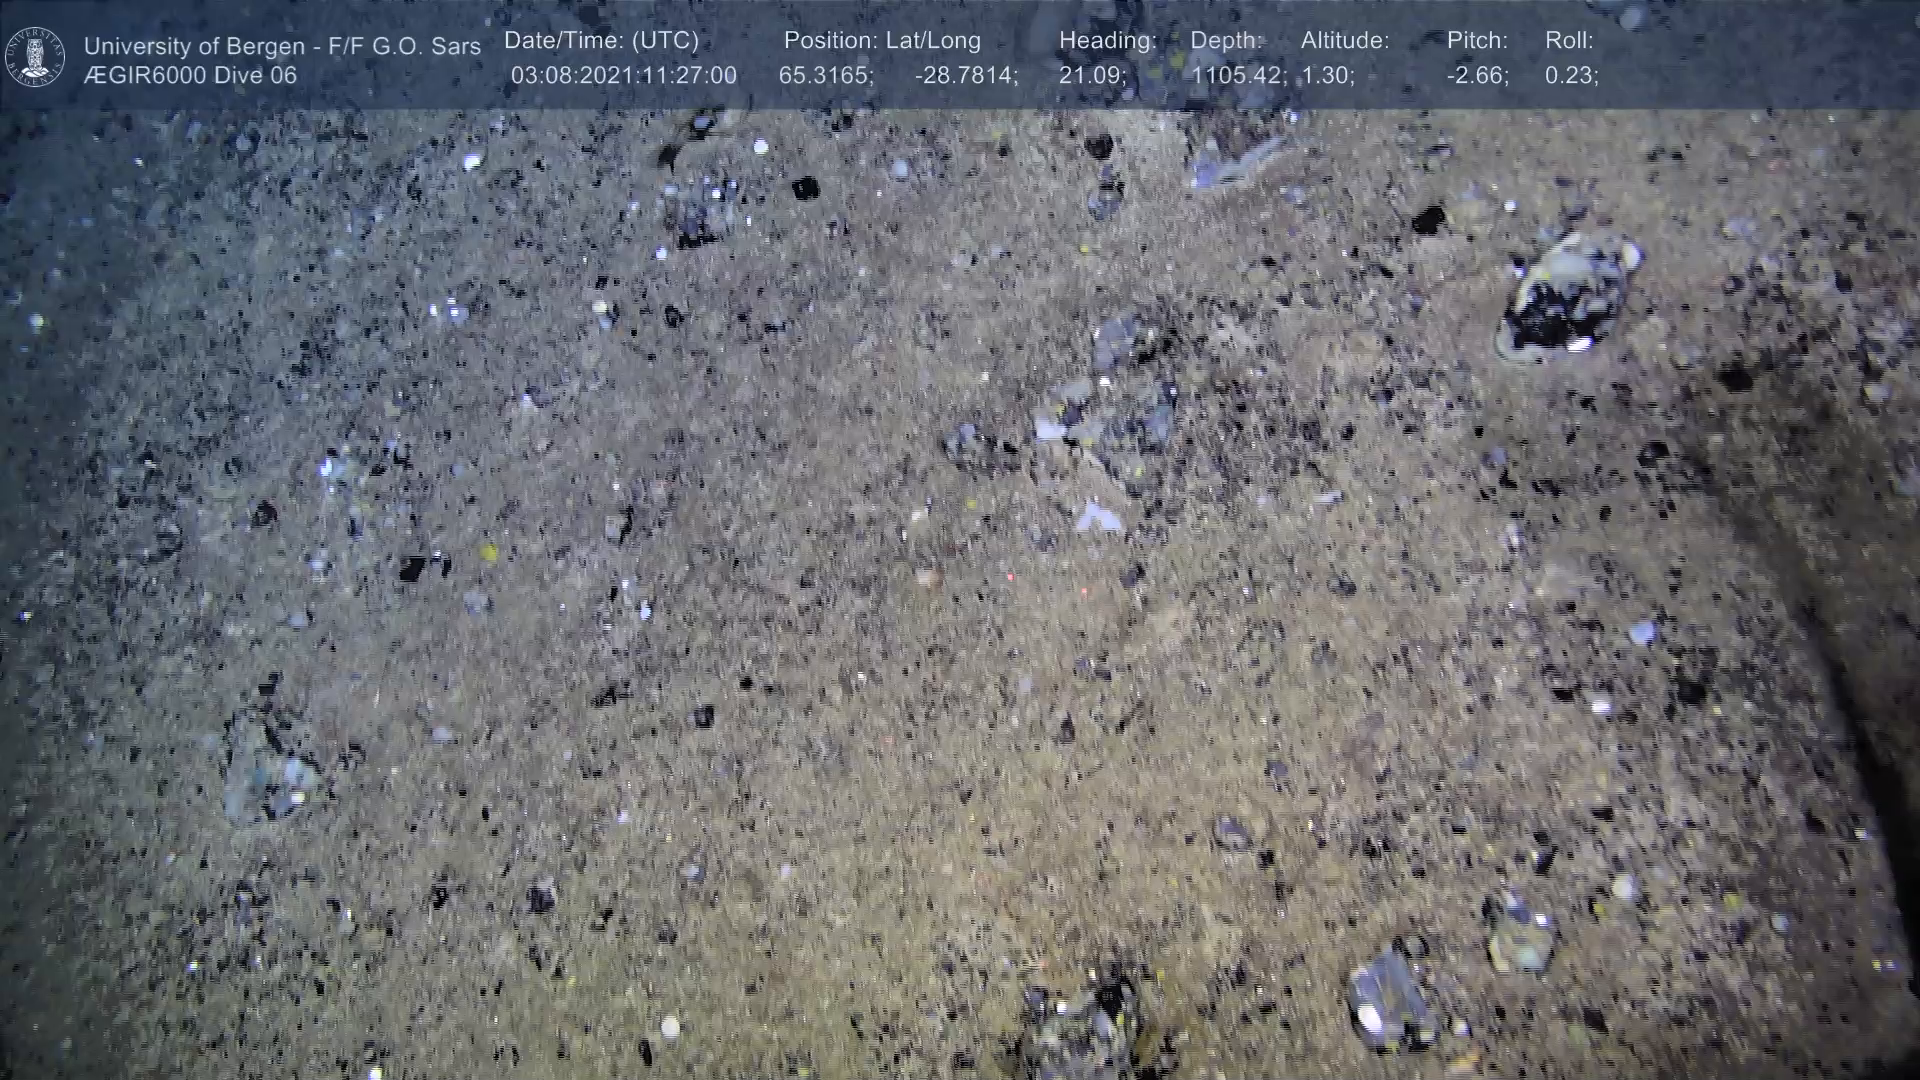1920x1080 pixels.
Task: Click the large shell-like object at upper right
Action: click(x=1563, y=293)
